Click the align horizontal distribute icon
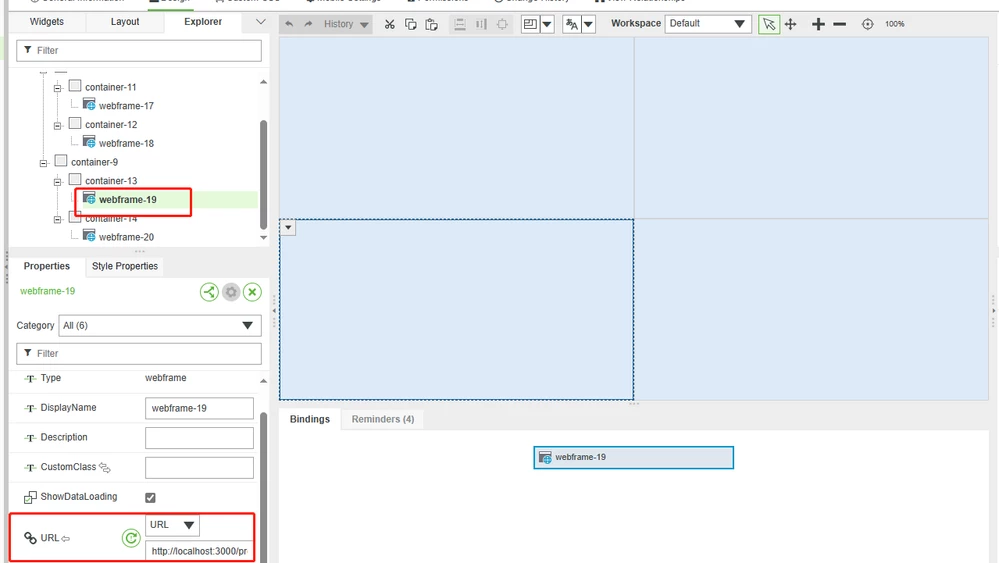This screenshot has width=999, height=563. pyautogui.click(x=481, y=24)
